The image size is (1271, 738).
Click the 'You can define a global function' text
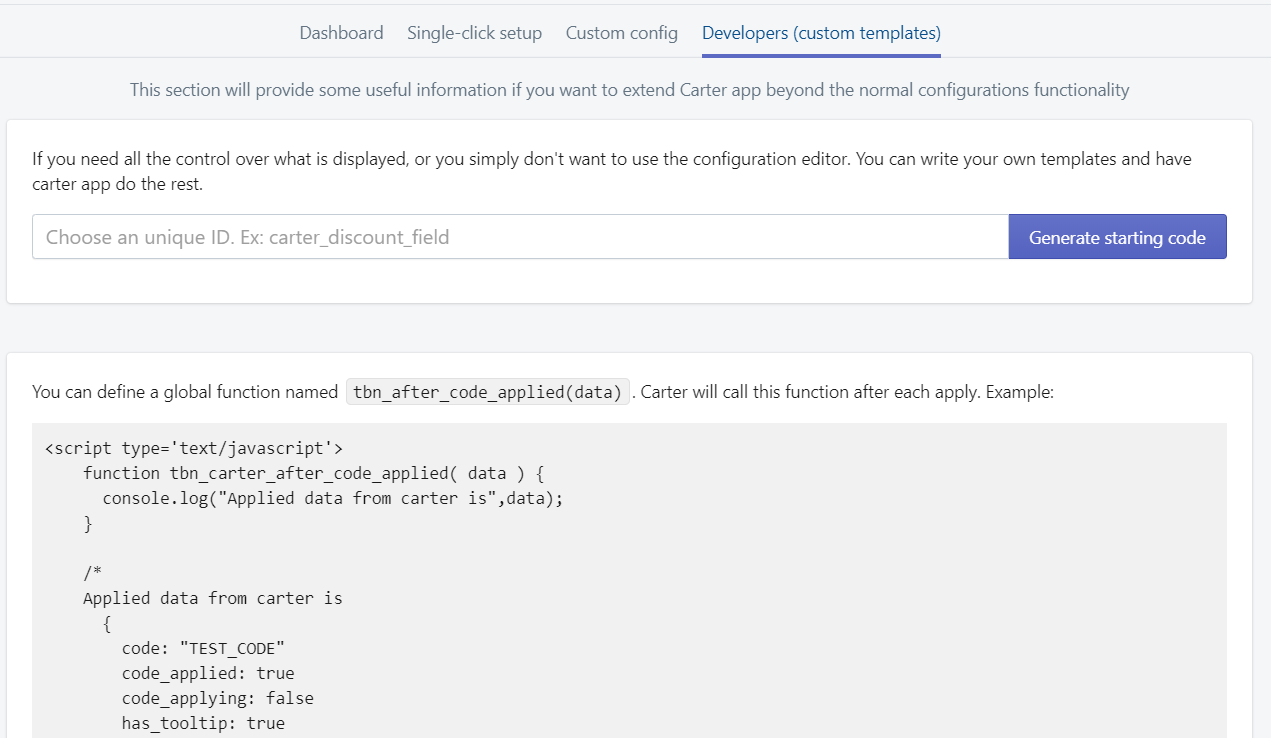[x=185, y=392]
